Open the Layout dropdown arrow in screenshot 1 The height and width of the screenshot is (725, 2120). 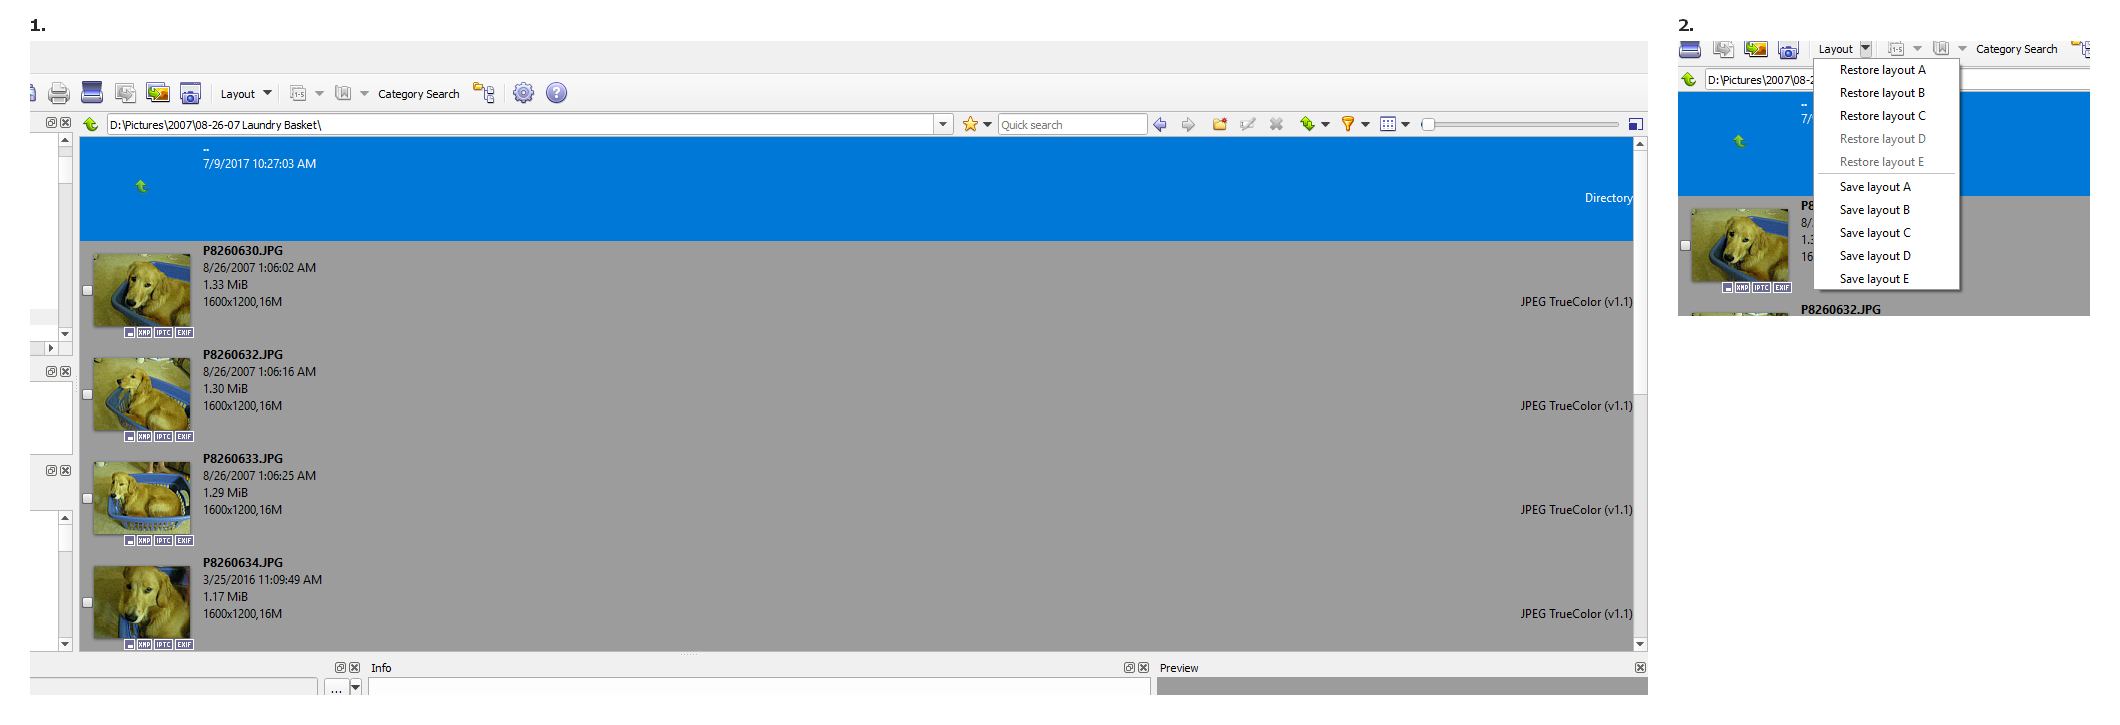[x=267, y=93]
